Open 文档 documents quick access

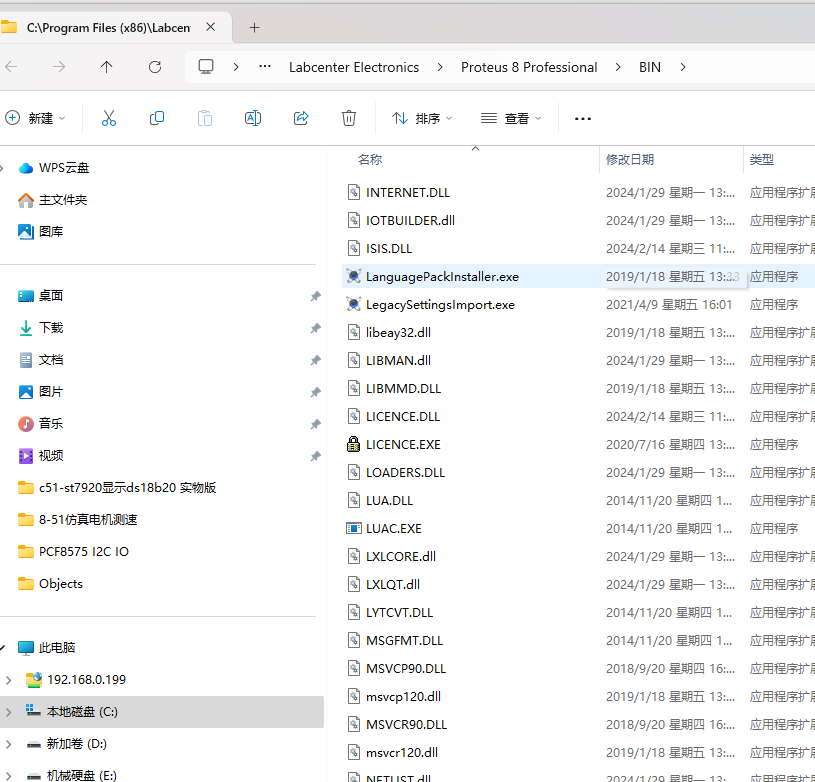tap(41, 360)
